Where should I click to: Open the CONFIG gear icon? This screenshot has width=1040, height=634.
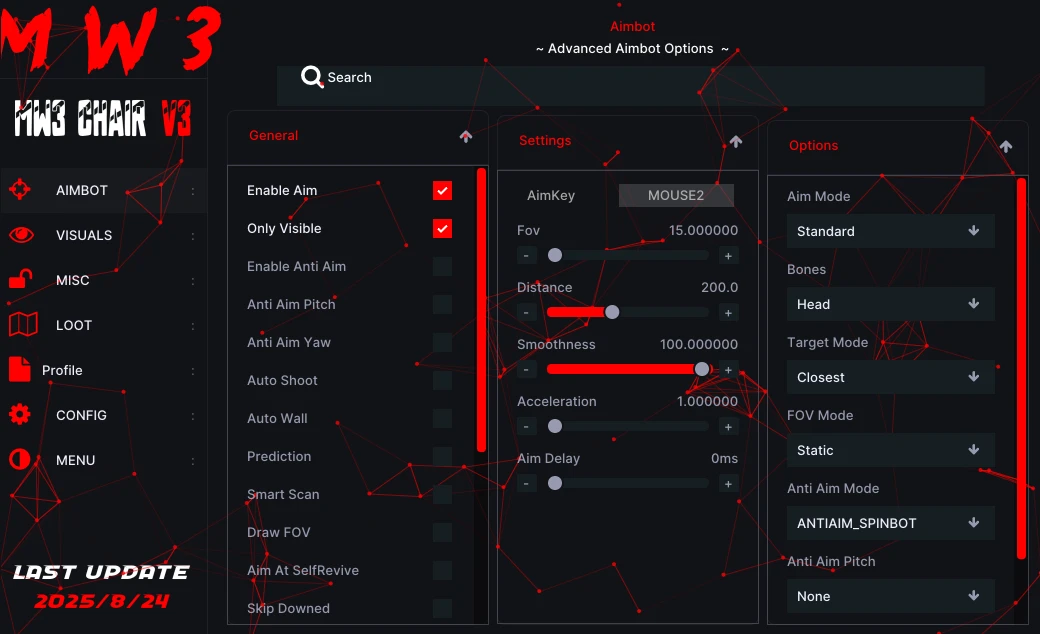click(x=20, y=414)
